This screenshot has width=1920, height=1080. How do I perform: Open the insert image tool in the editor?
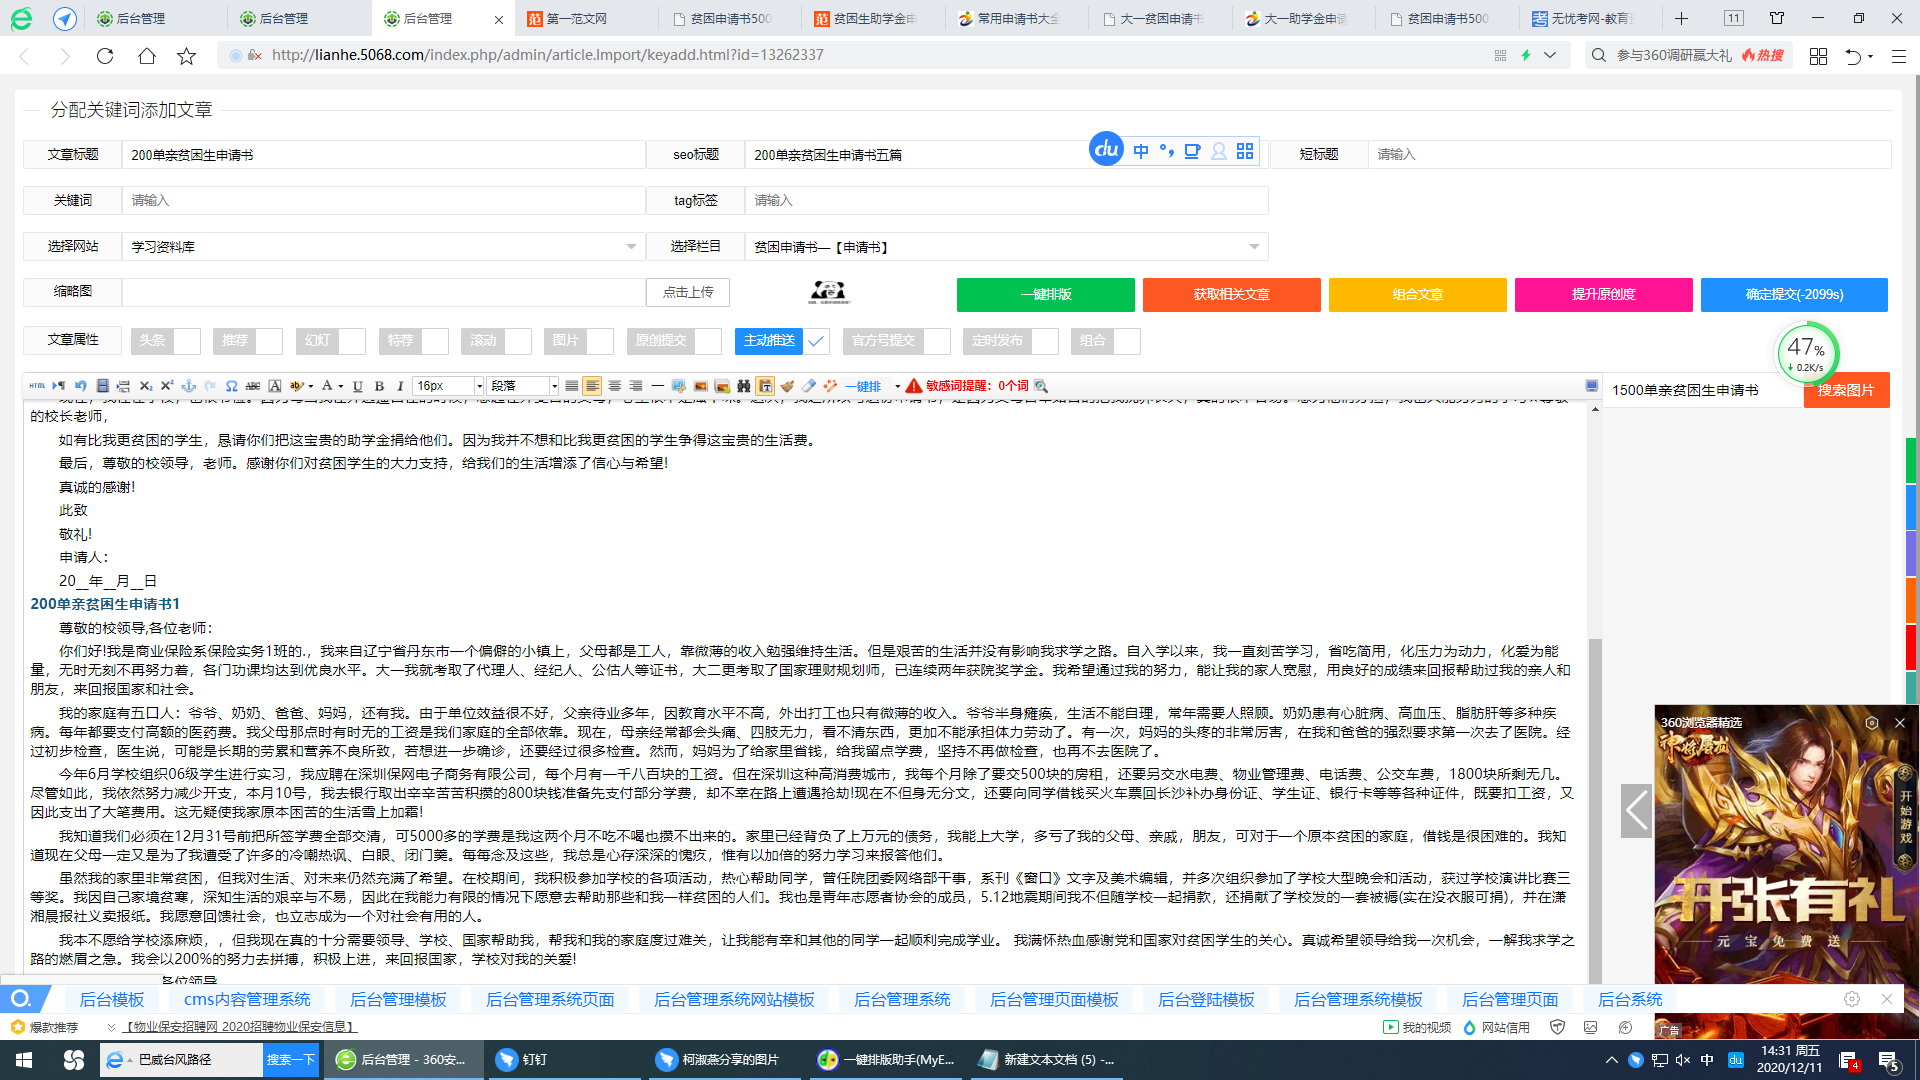point(700,386)
